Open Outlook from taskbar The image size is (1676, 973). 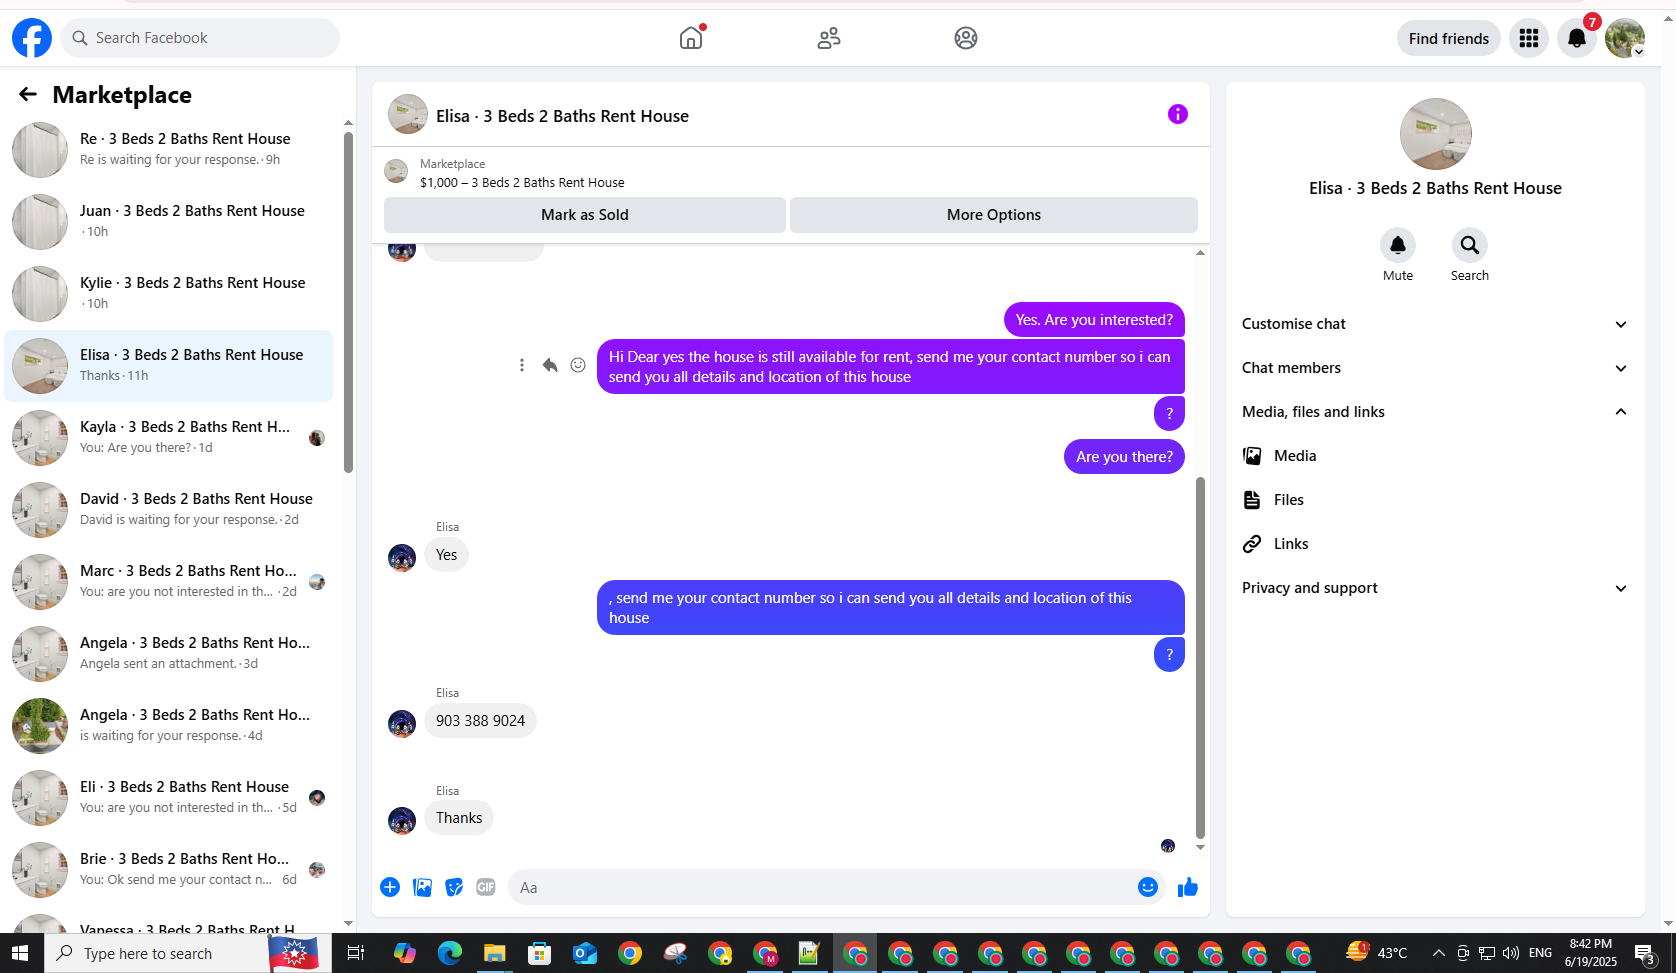click(x=585, y=953)
